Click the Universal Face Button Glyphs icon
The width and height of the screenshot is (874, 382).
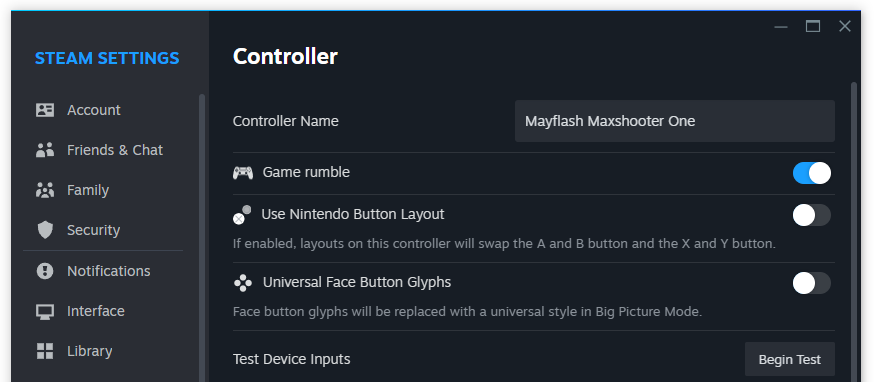tap(242, 283)
